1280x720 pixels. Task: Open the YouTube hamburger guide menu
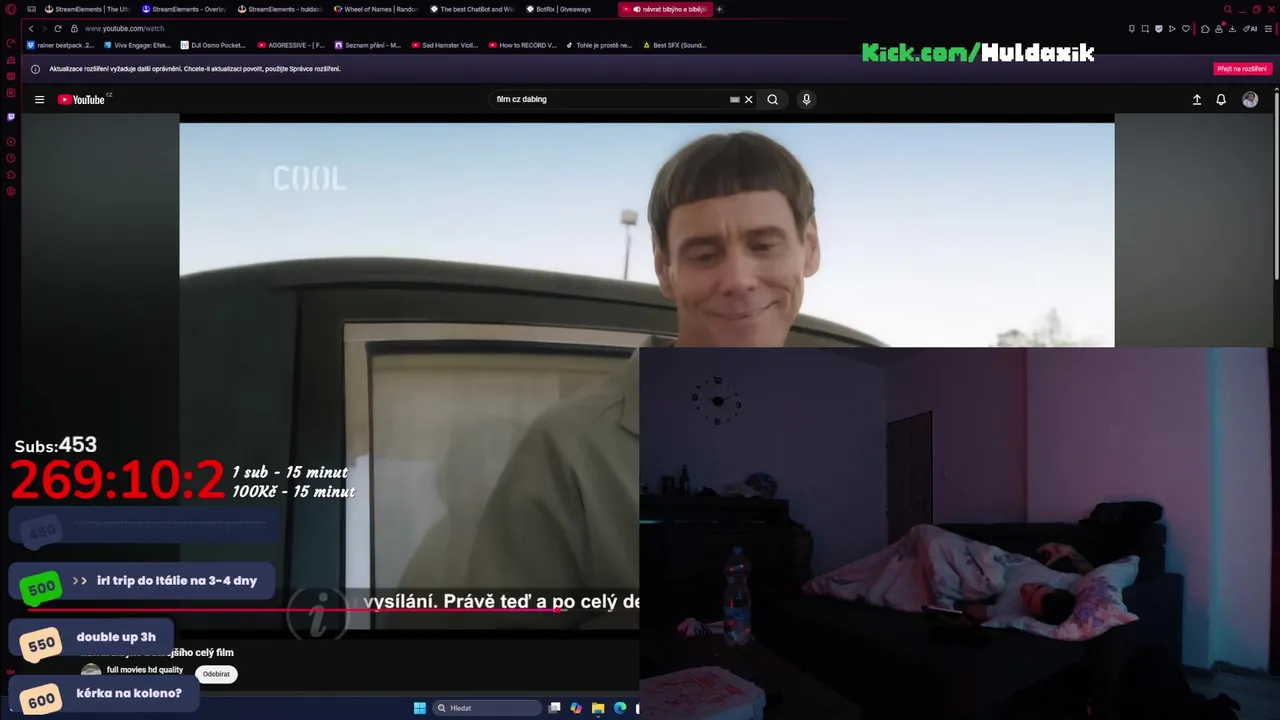tap(39, 99)
